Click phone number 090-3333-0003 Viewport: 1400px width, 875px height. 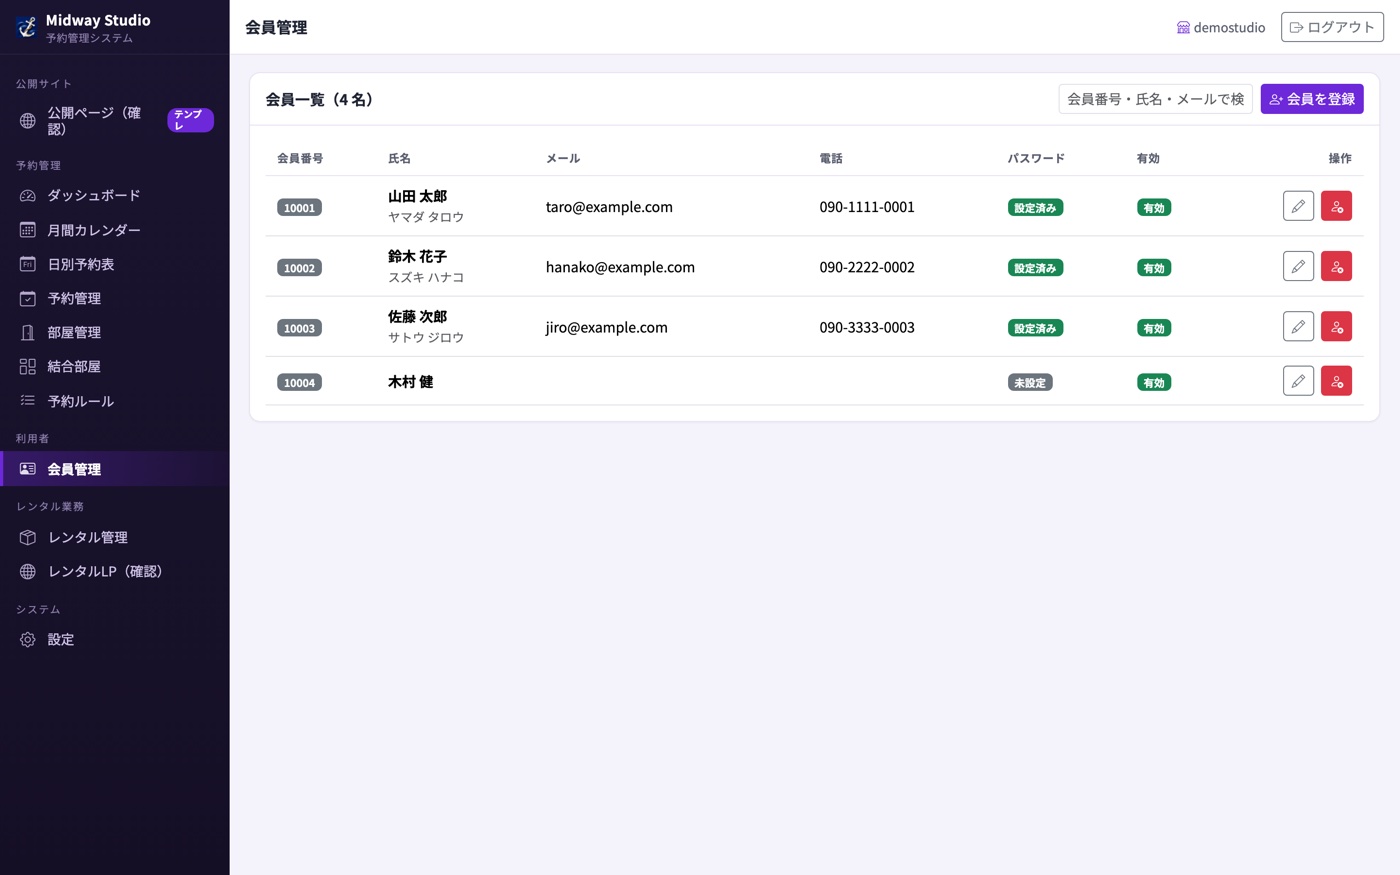(867, 327)
